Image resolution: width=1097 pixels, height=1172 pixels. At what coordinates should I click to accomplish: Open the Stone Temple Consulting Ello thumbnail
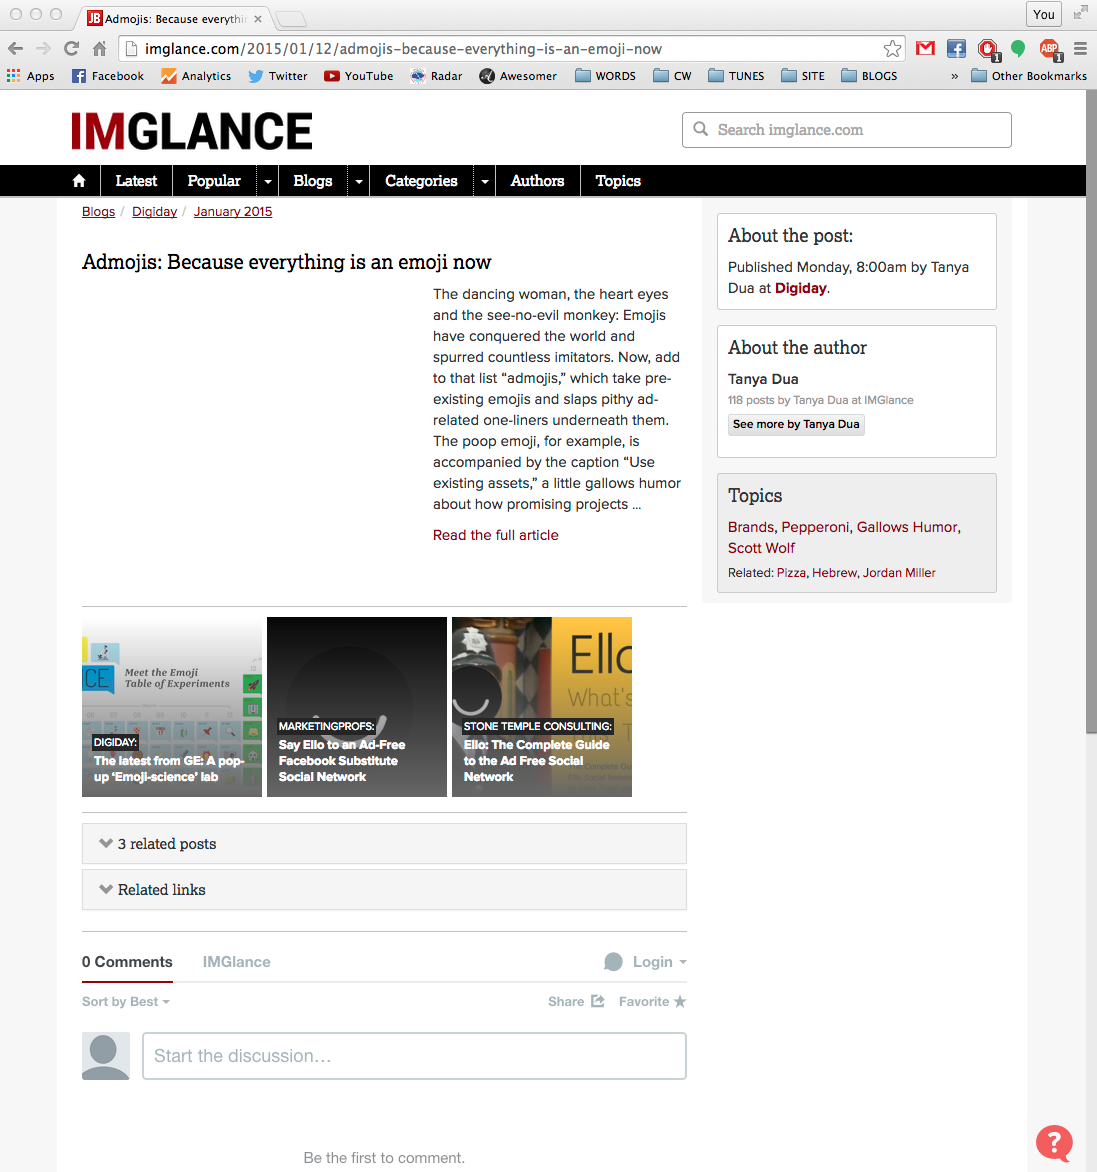[542, 707]
